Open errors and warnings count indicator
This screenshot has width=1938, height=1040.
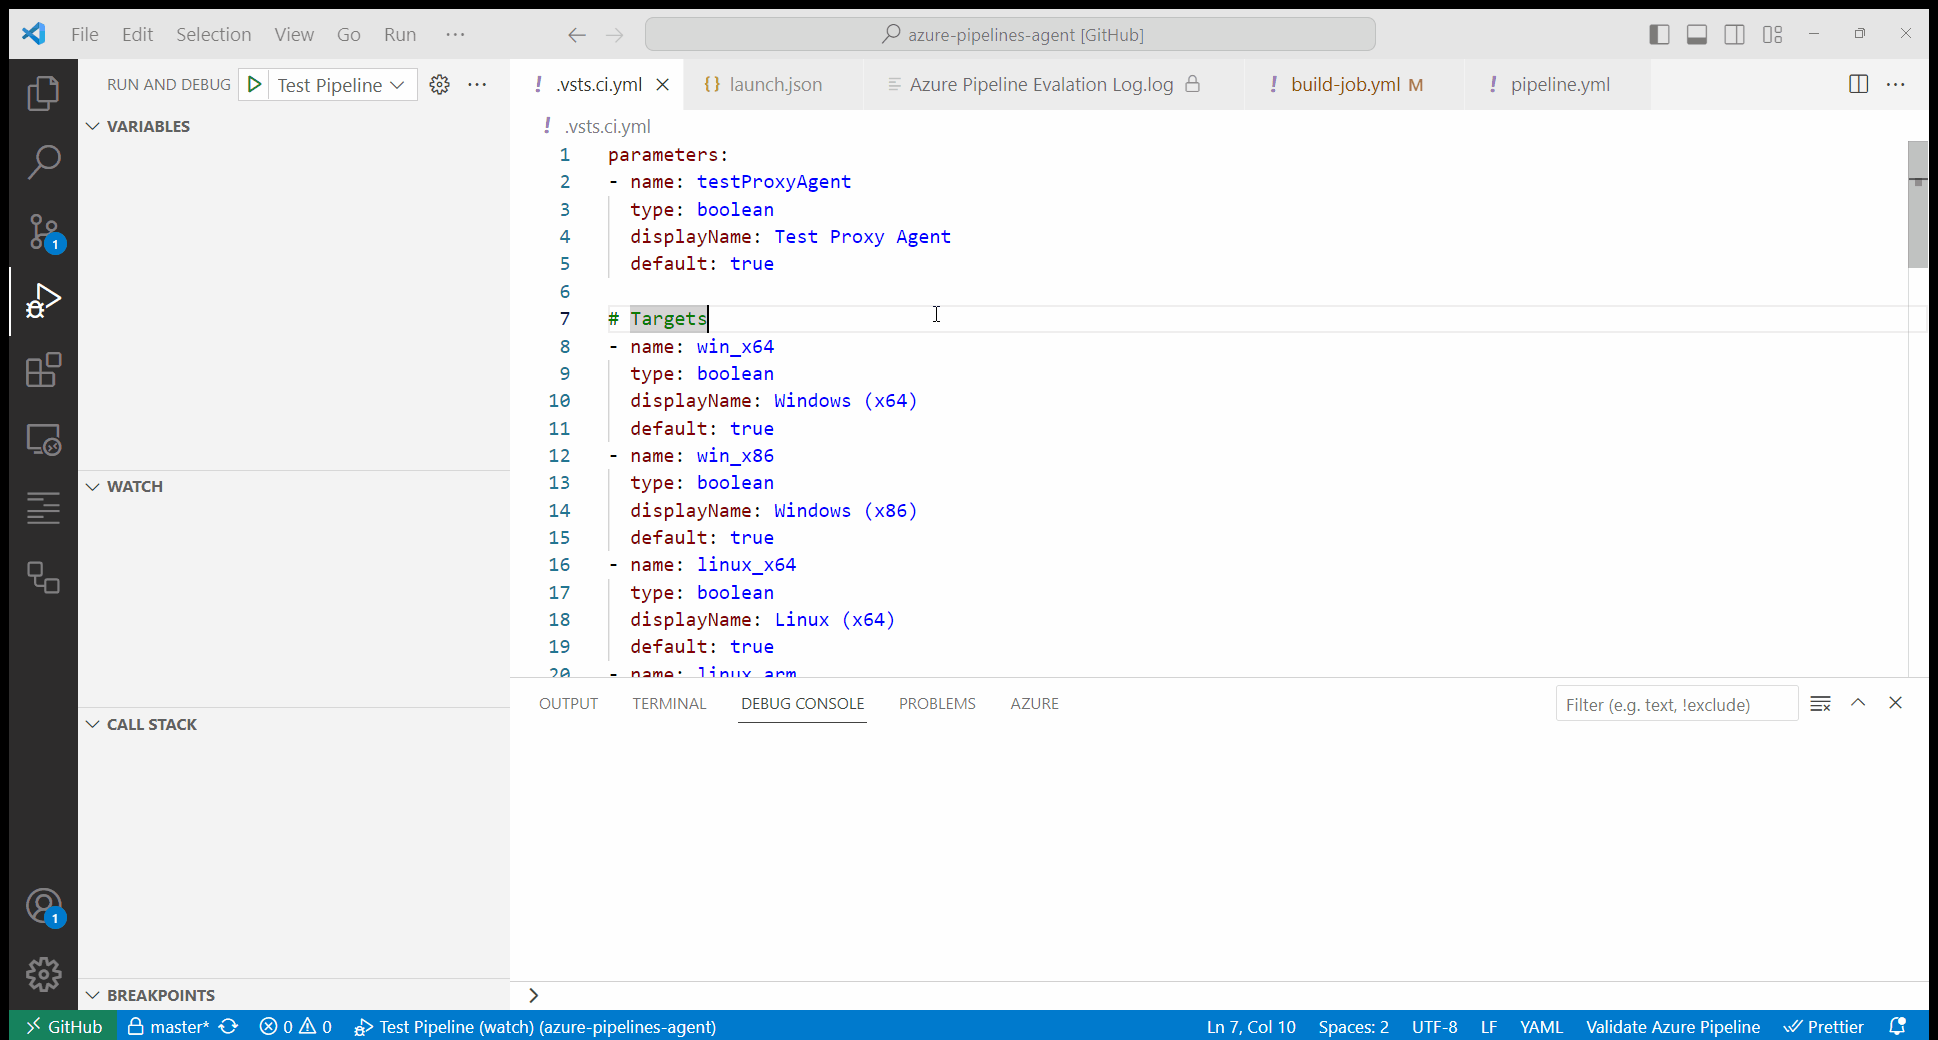296,1027
